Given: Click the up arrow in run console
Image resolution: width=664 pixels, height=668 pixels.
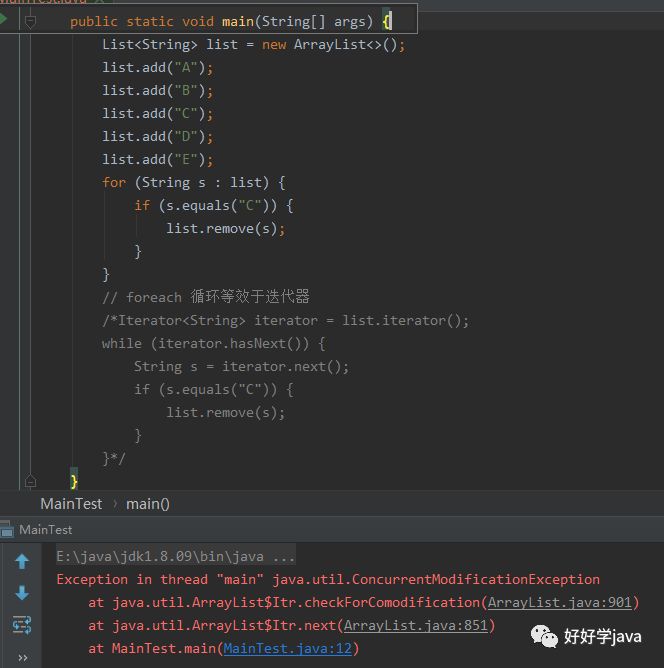Looking at the screenshot, I should tap(22, 561).
